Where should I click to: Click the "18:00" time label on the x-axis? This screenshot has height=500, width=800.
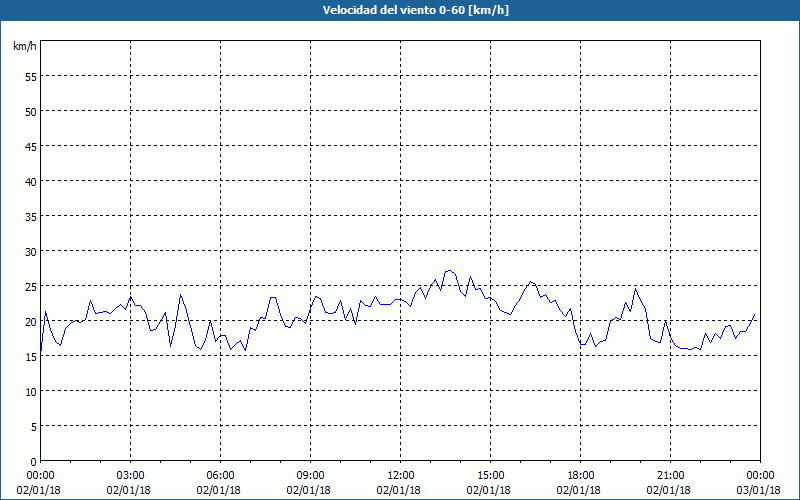pyautogui.click(x=581, y=476)
